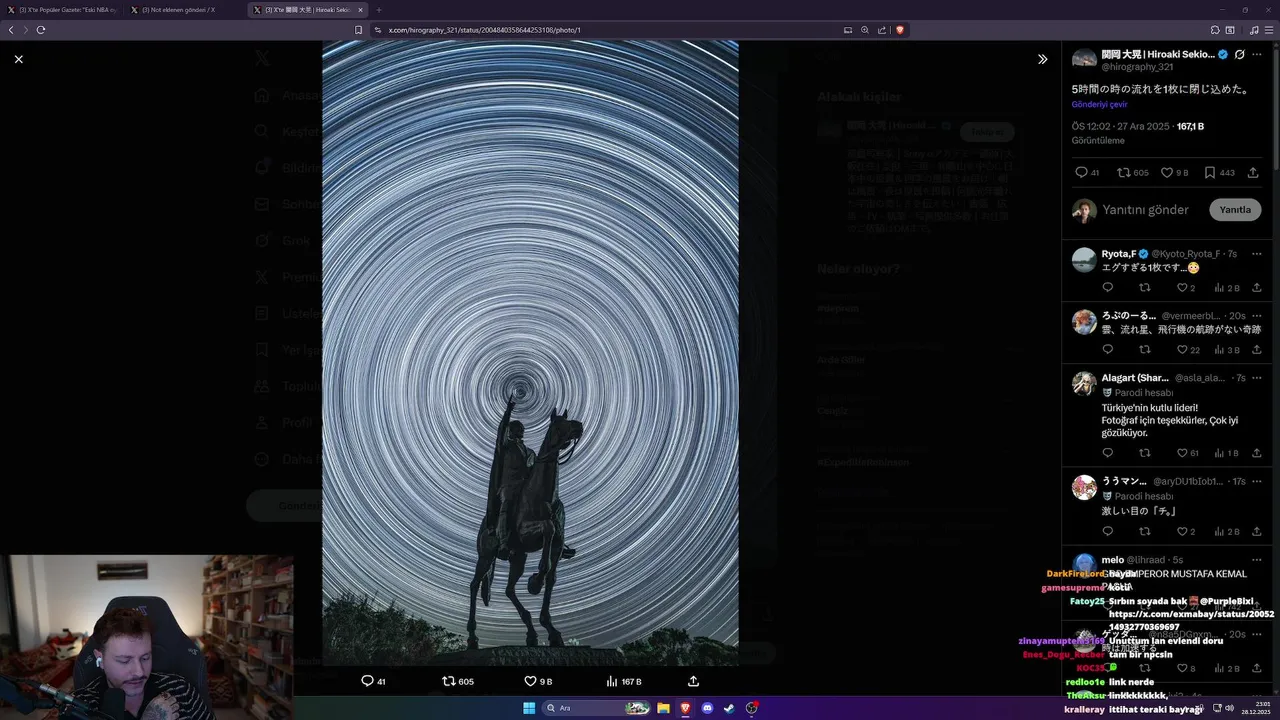This screenshot has width=1280, height=720.
Task: Click the share icon in address bar
Action: coord(882,30)
